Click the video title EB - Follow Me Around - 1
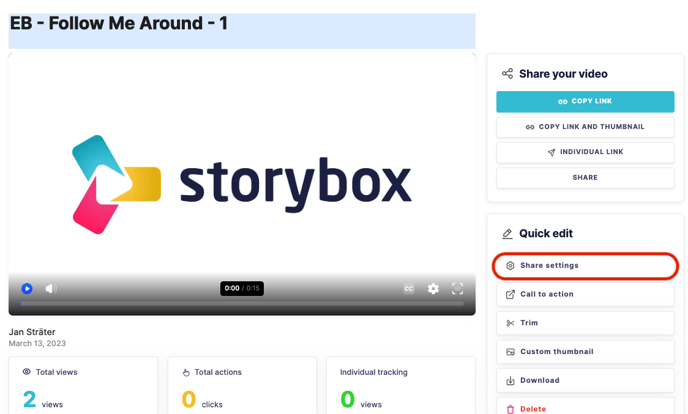688x414 pixels. point(118,23)
